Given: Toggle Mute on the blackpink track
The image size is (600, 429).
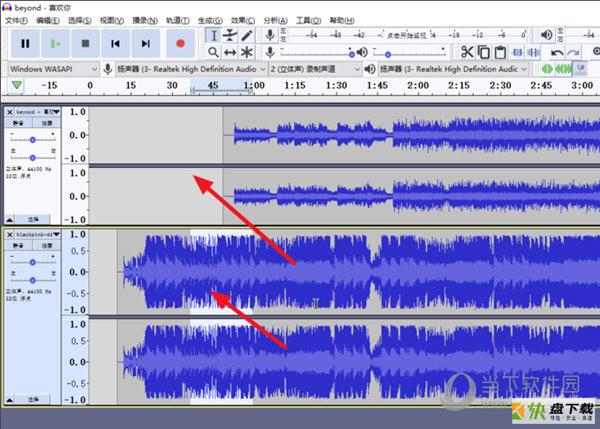Looking at the screenshot, I should click(x=18, y=246).
